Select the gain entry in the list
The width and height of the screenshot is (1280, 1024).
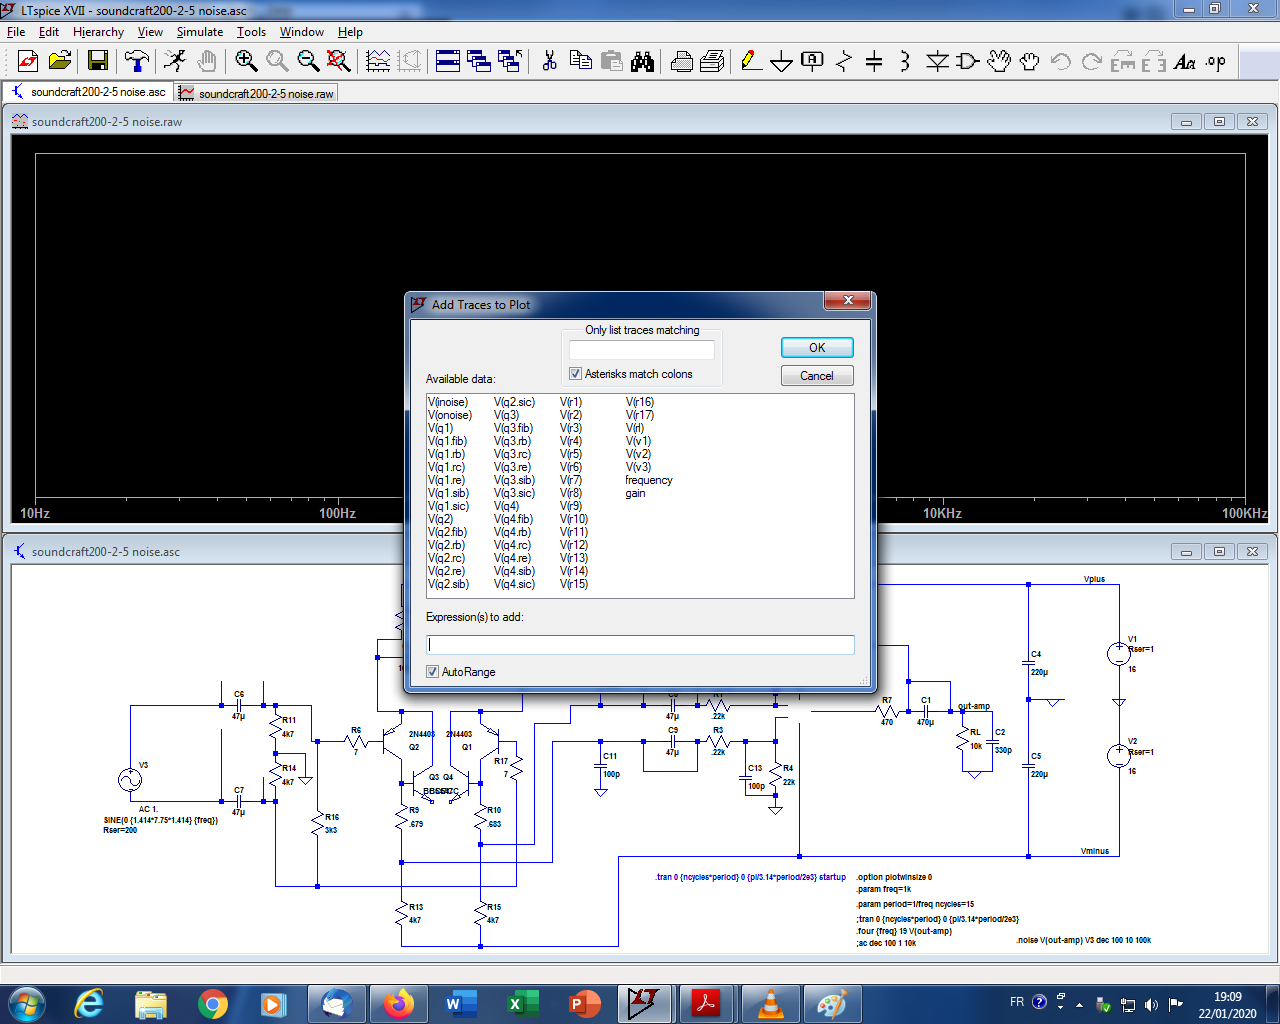[x=635, y=493]
